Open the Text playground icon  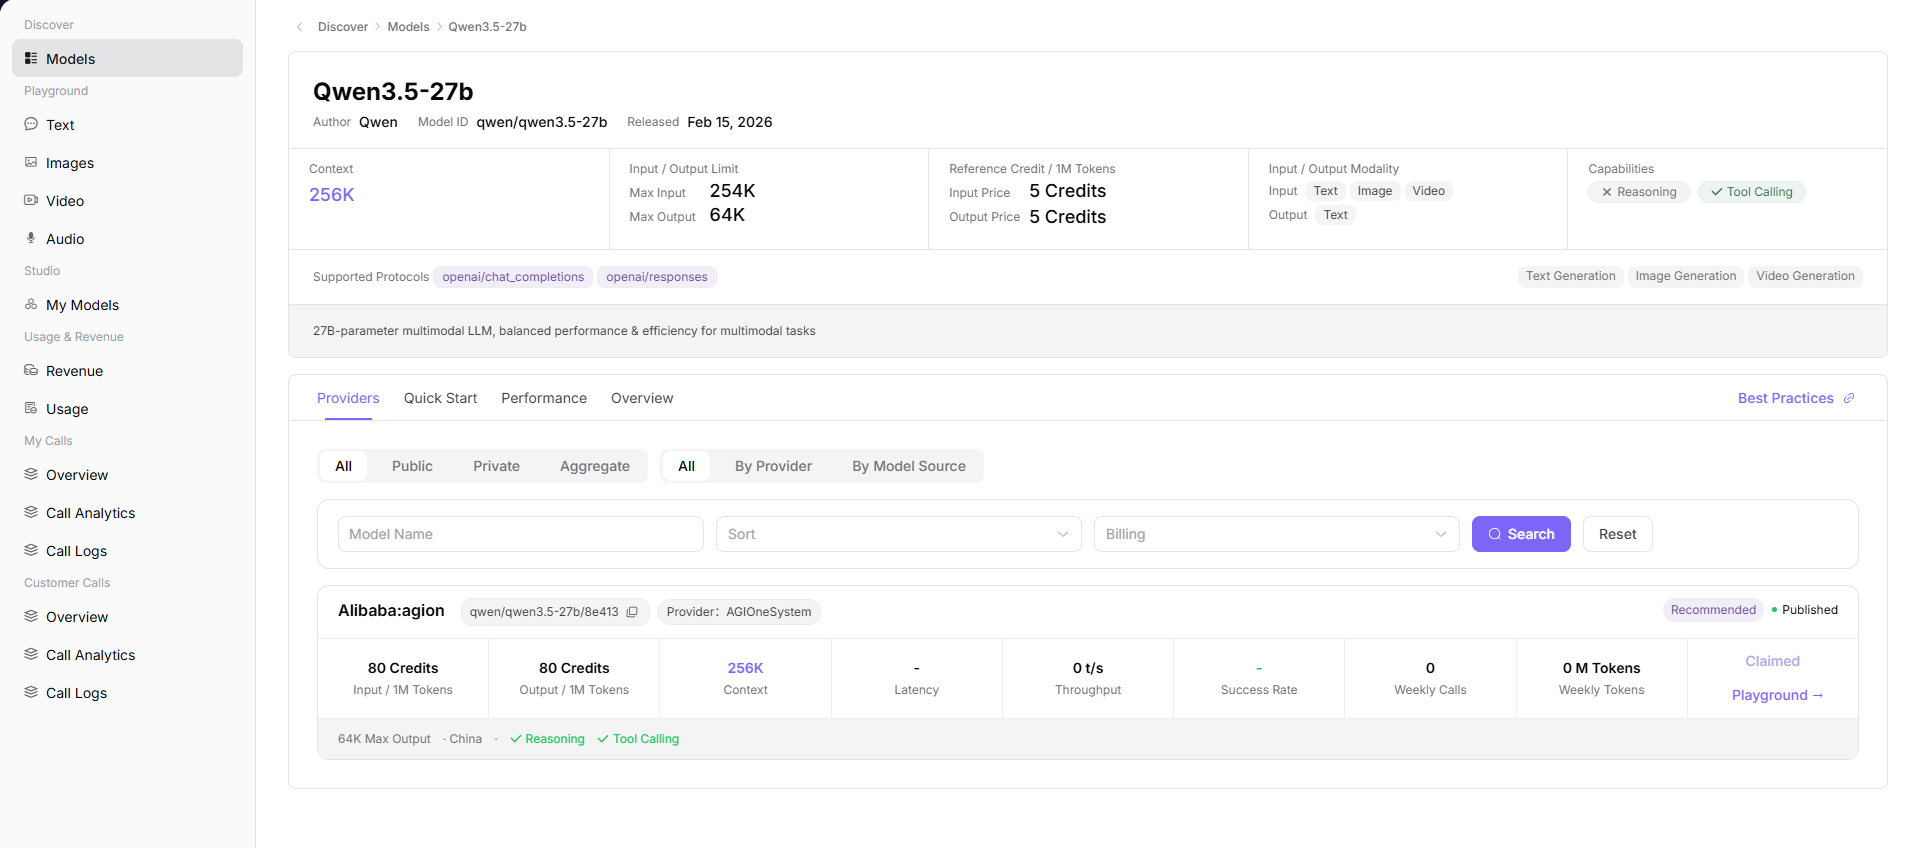click(31, 124)
